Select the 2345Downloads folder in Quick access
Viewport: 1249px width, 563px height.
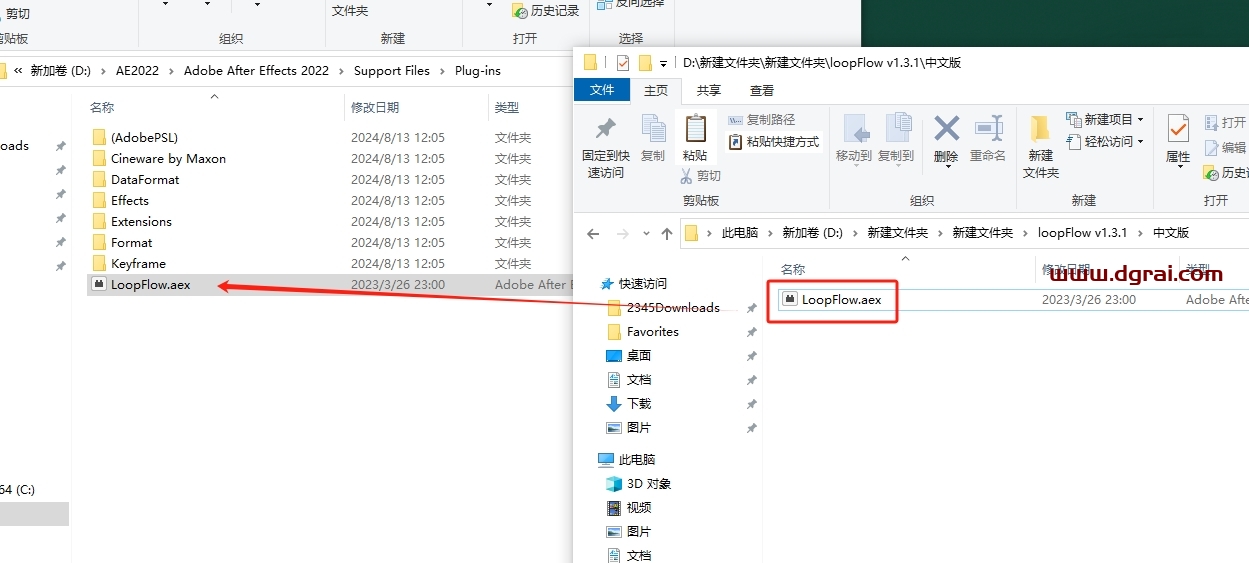673,307
